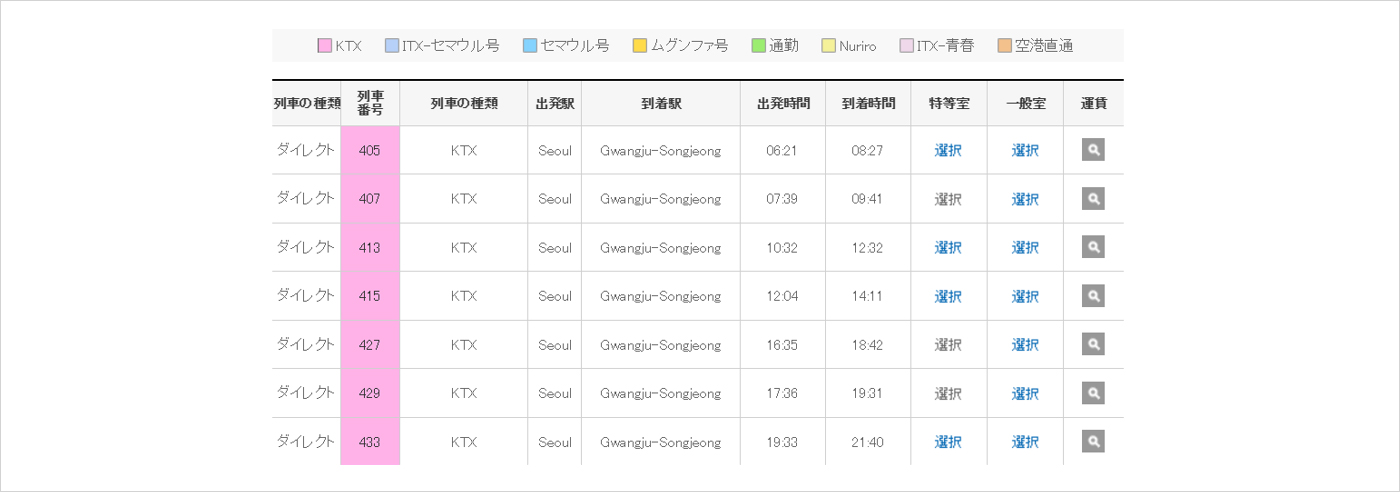1400x492 pixels.
Task: Click greyed-out 特等室 選択 for train 429
Action: coord(948,393)
